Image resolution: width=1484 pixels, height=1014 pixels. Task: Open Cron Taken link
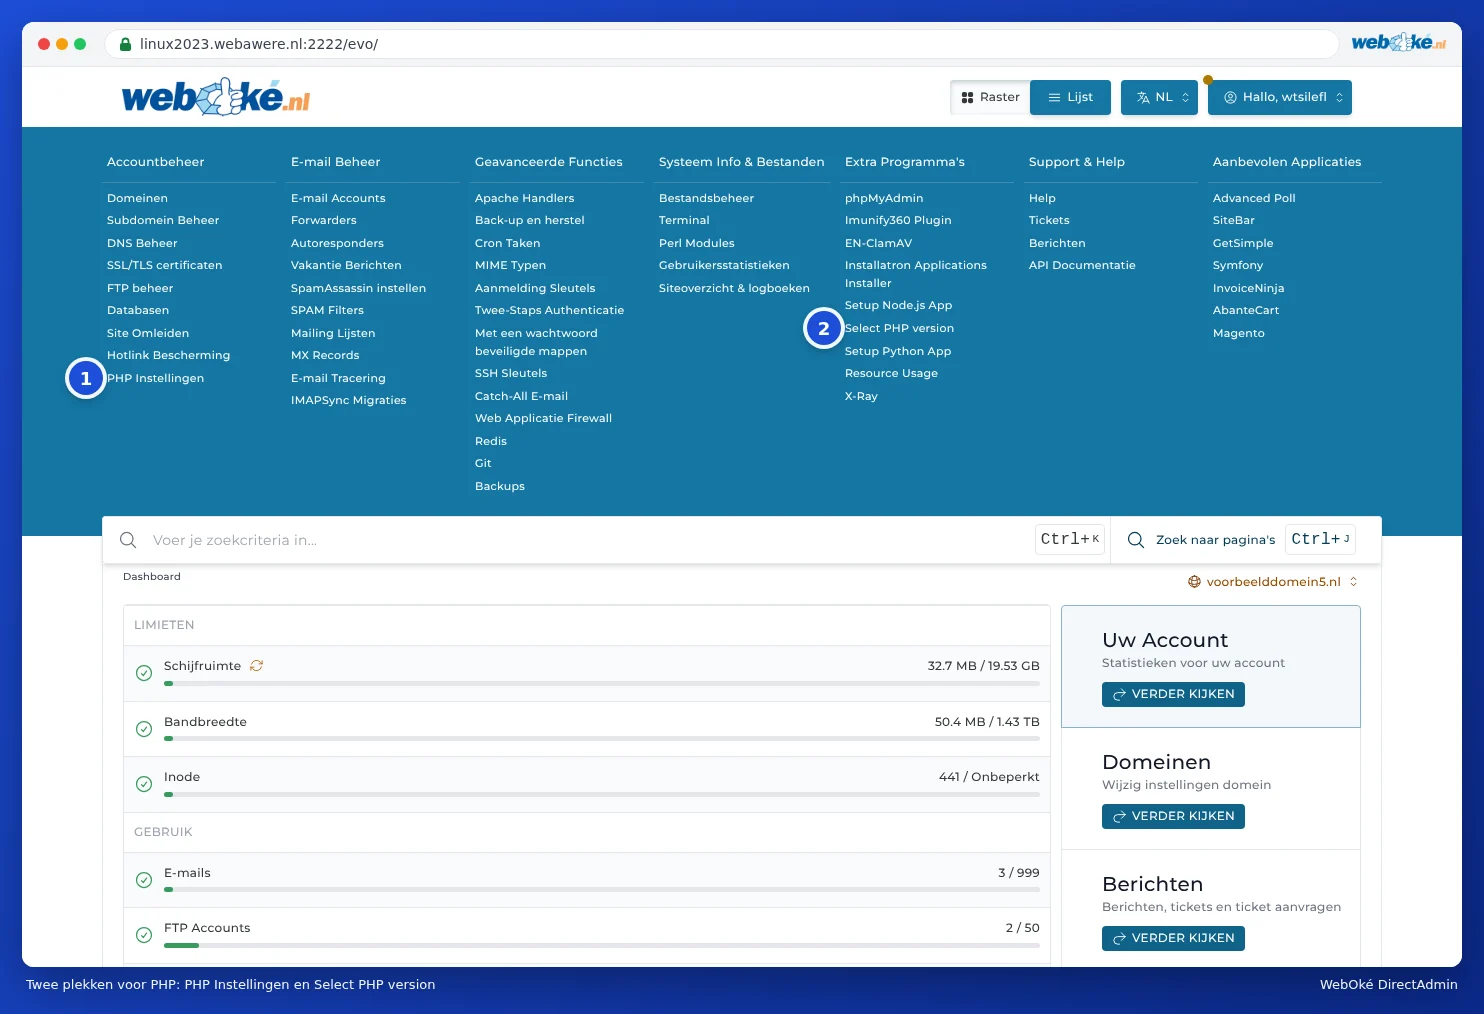507,243
